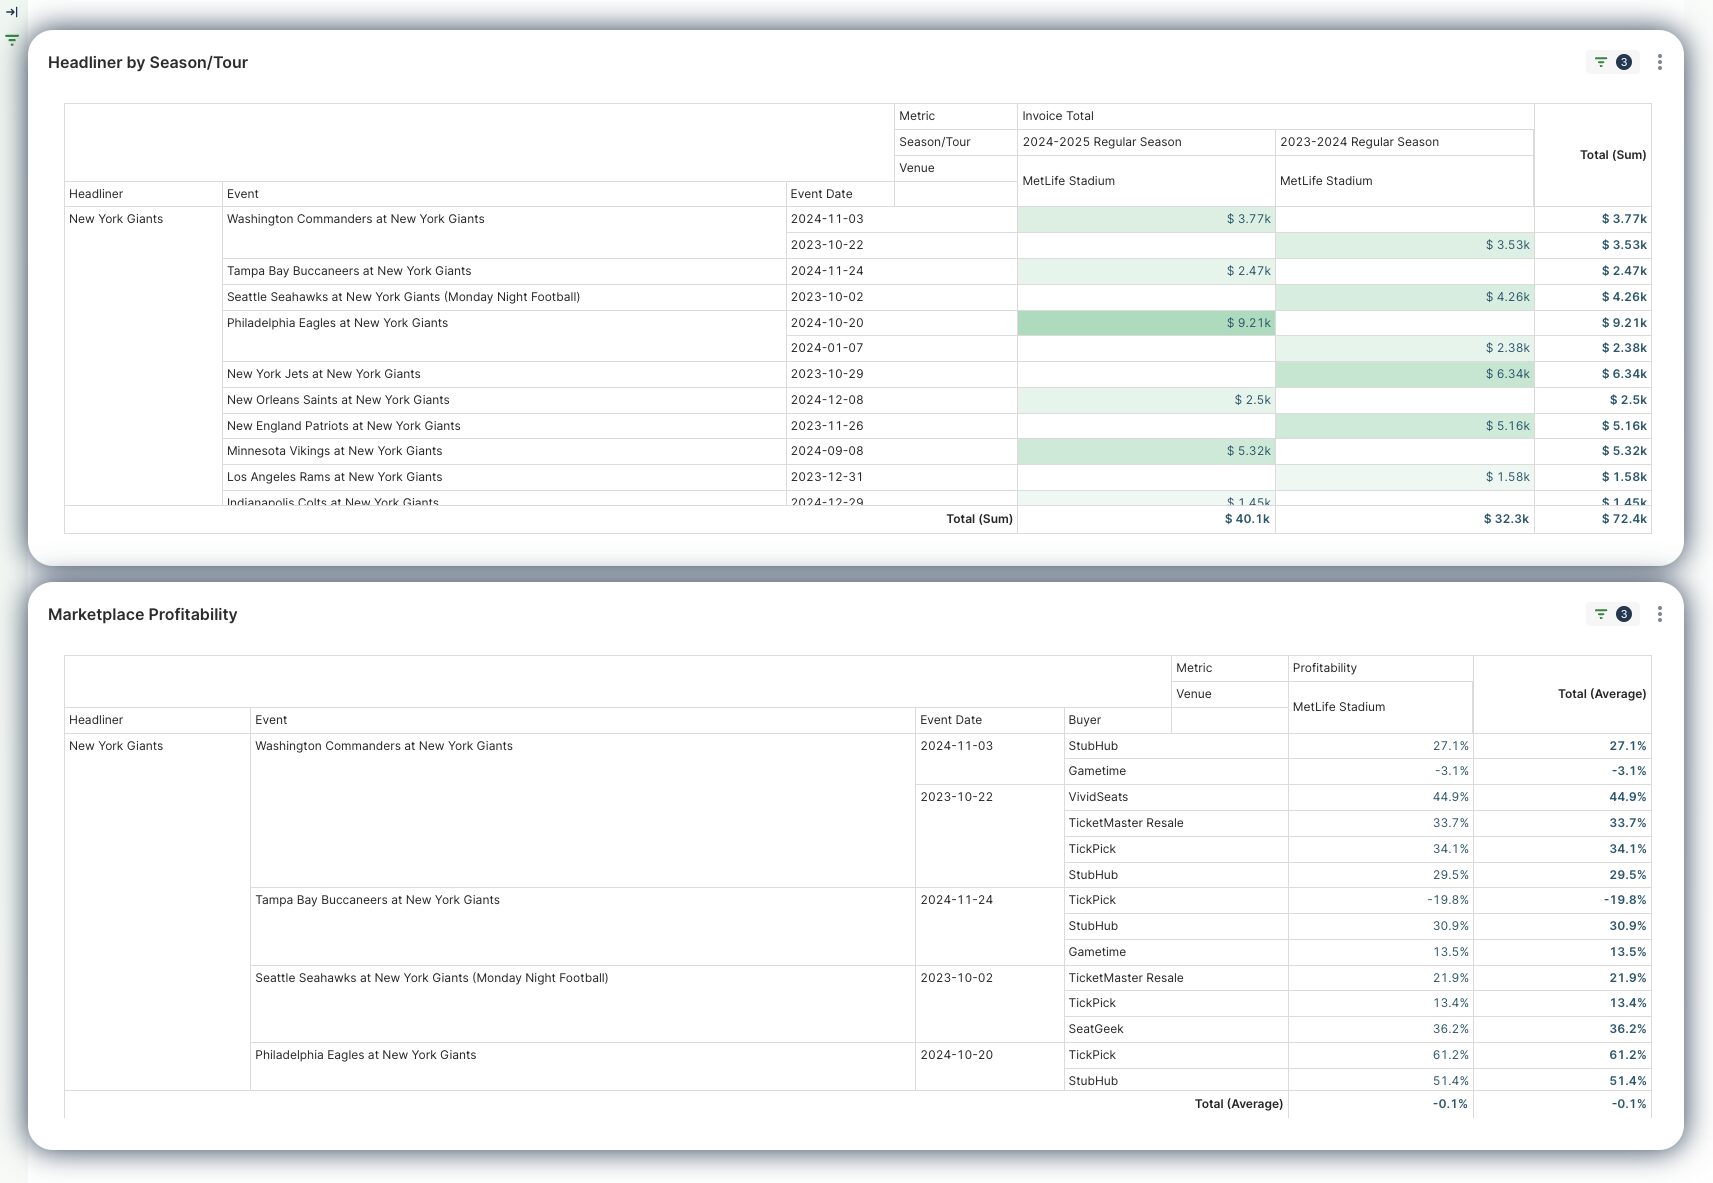Viewport: 1713px width, 1183px height.
Task: Click the Buyer column header
Action: [x=1084, y=720]
